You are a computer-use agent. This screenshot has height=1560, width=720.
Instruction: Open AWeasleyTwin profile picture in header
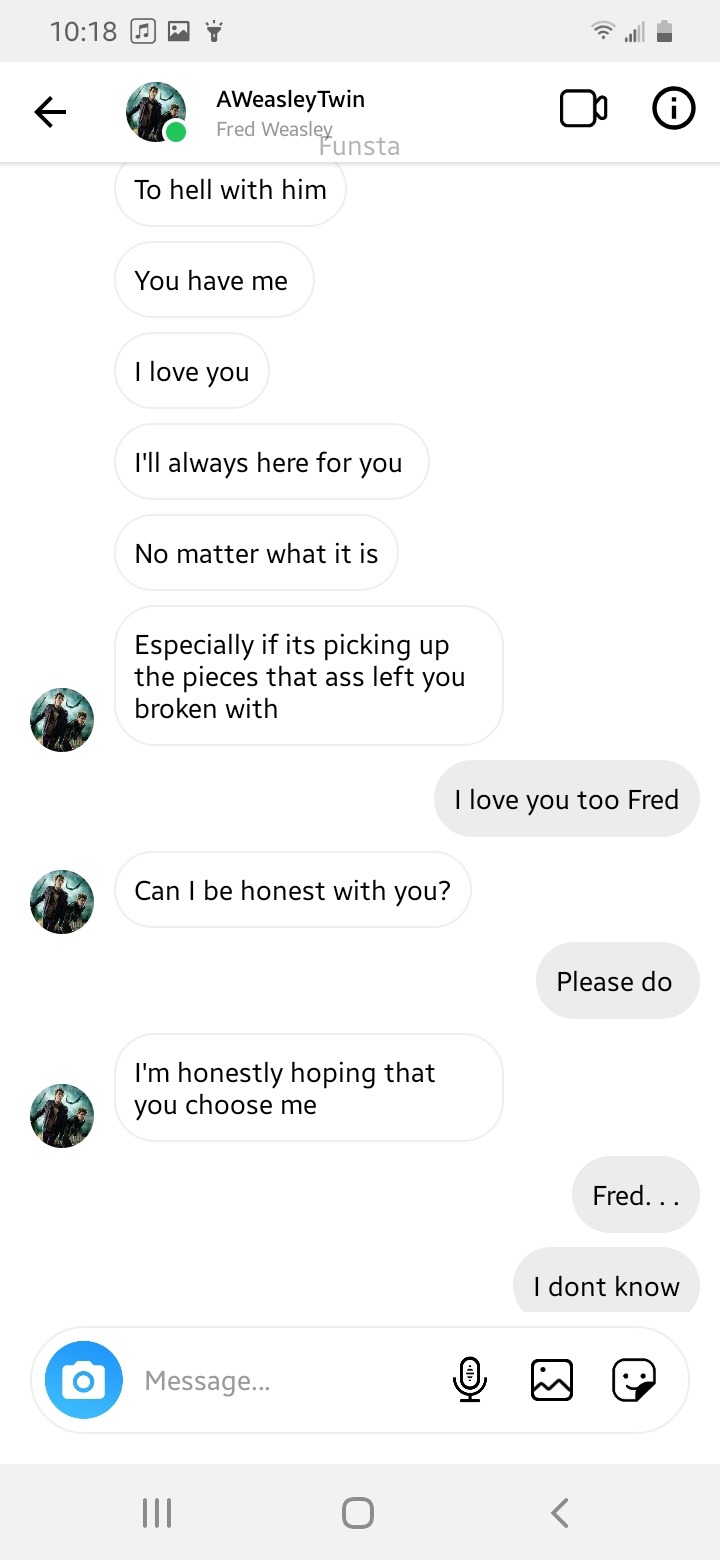tap(156, 111)
